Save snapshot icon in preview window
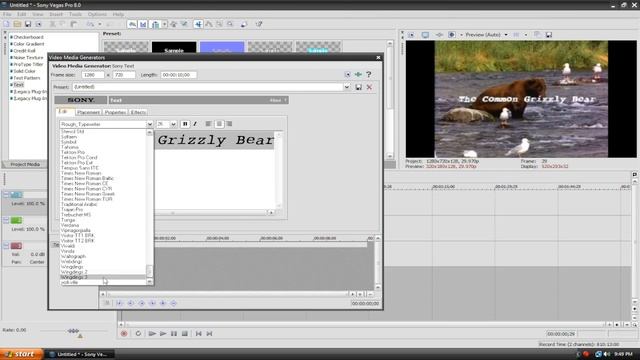This screenshot has height=360, width=640. [549, 35]
